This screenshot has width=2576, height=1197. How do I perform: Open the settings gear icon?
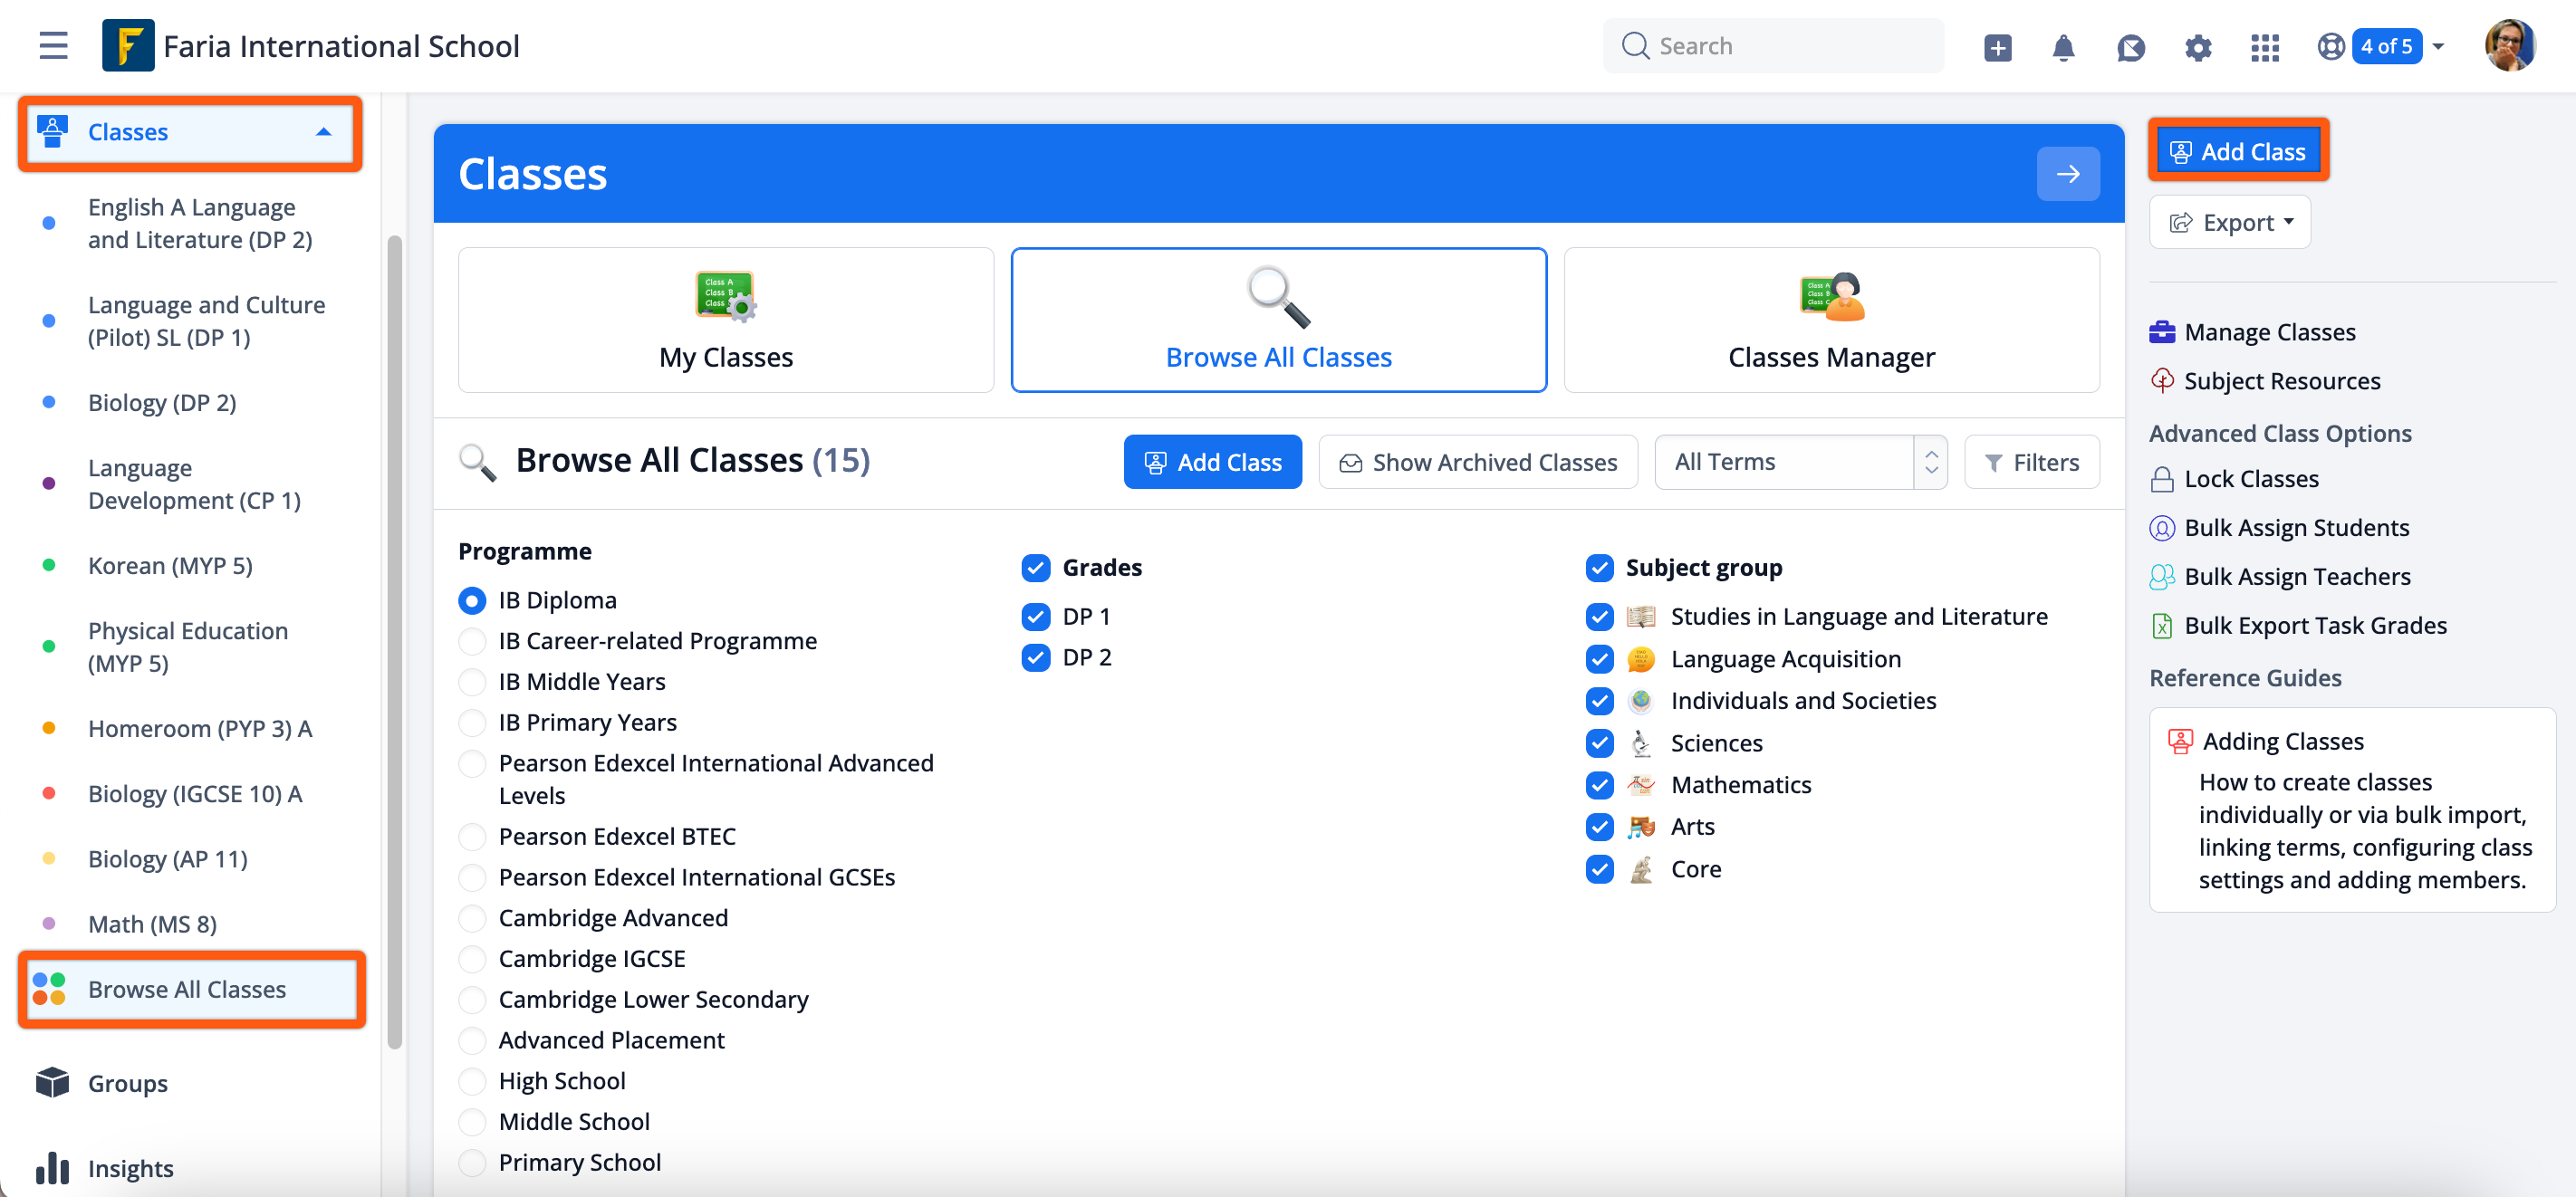pos(2197,47)
